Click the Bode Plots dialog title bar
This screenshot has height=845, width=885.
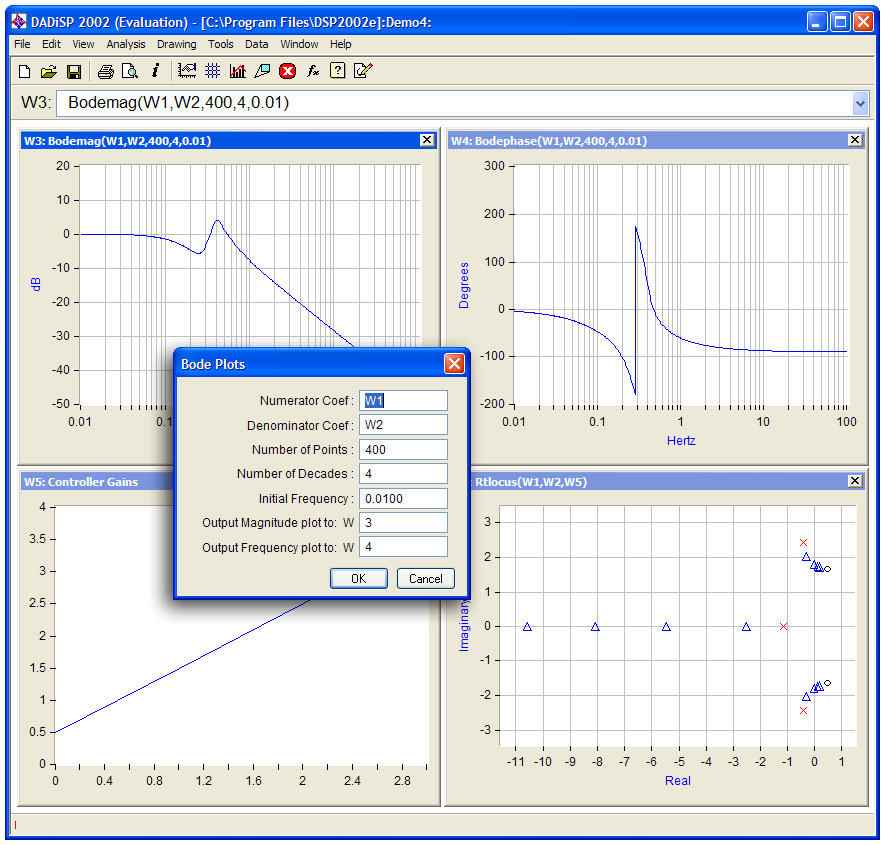tap(322, 364)
